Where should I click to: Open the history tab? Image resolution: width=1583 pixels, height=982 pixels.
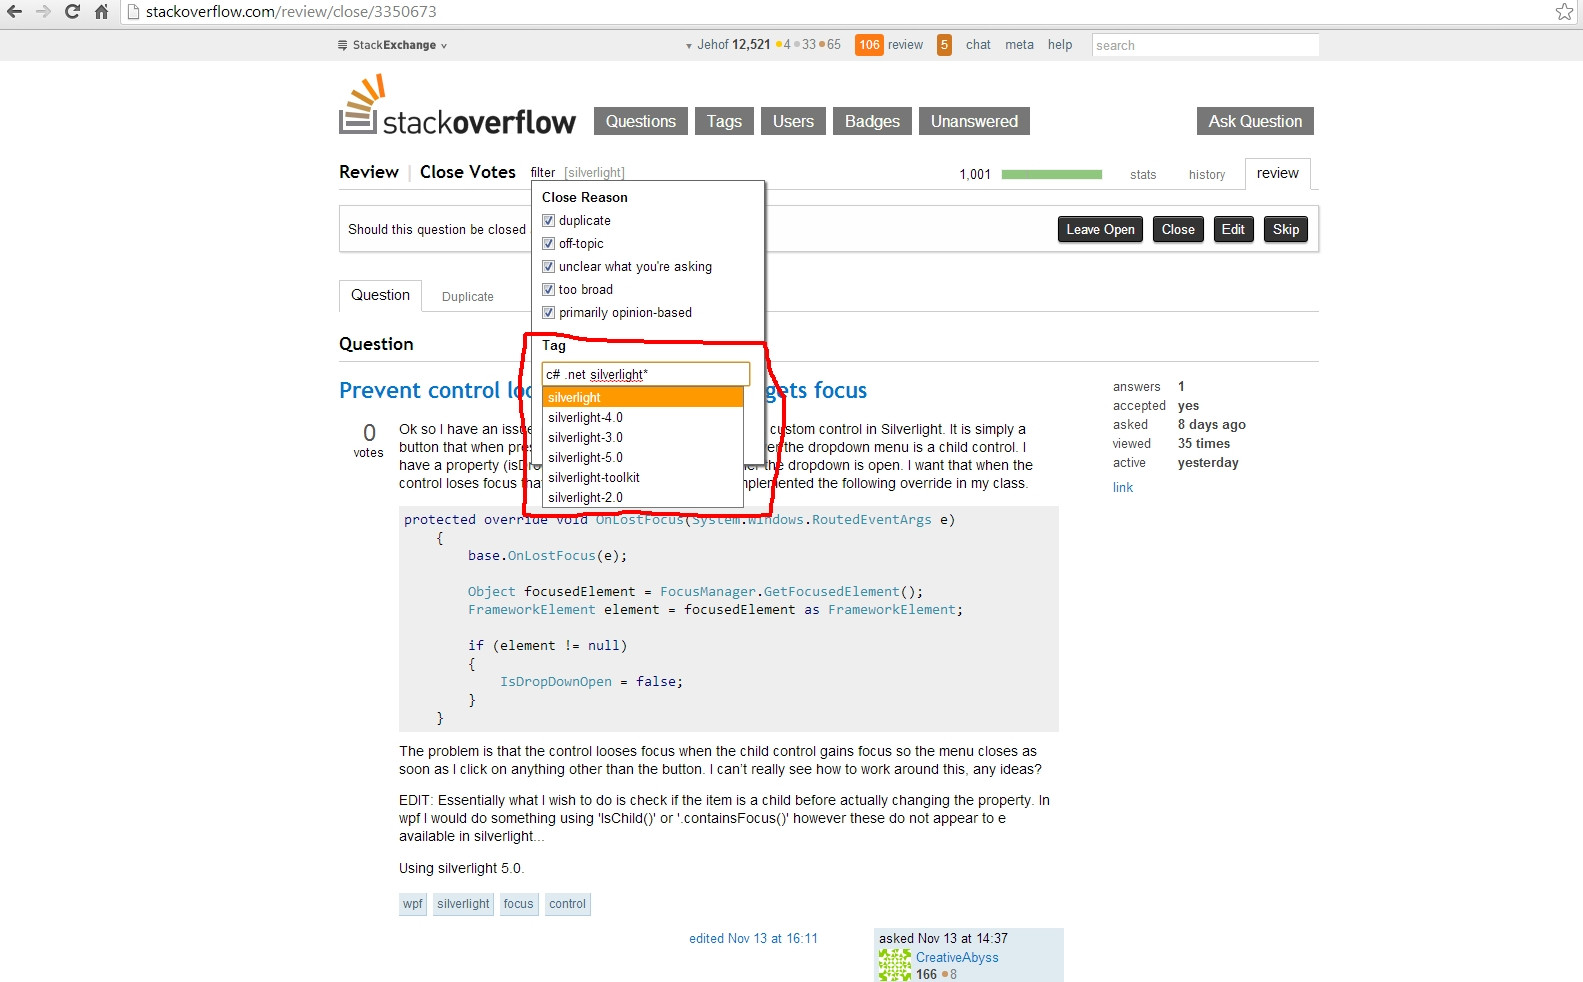pos(1207,175)
